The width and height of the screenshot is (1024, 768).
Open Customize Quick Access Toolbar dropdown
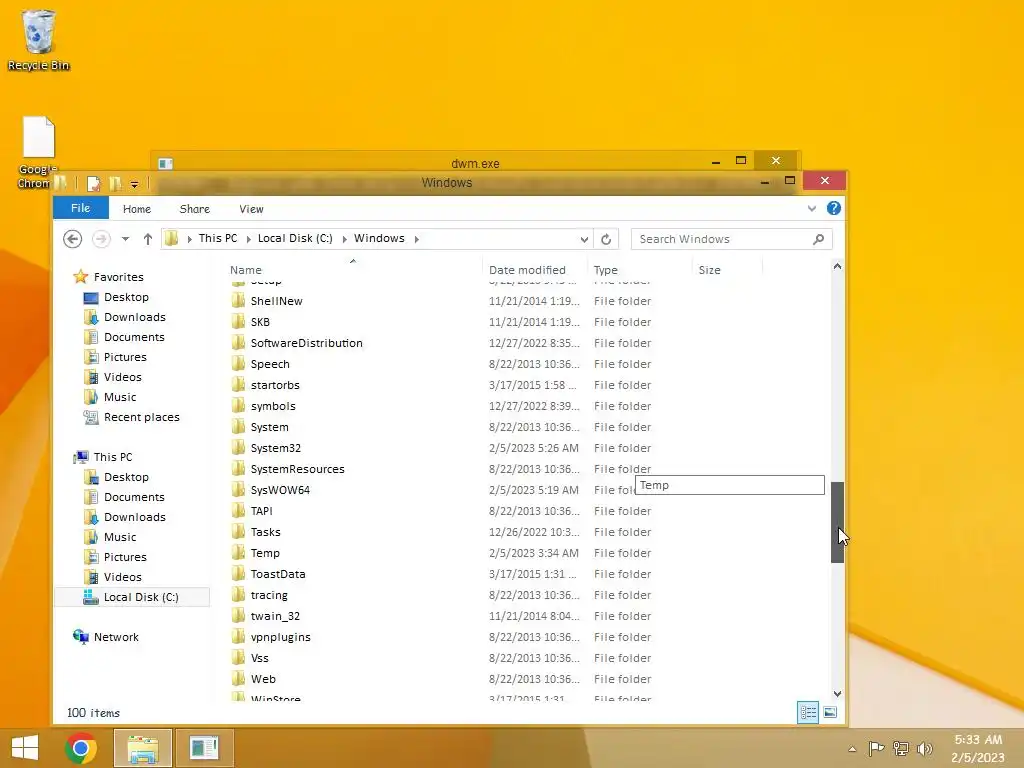tap(134, 185)
